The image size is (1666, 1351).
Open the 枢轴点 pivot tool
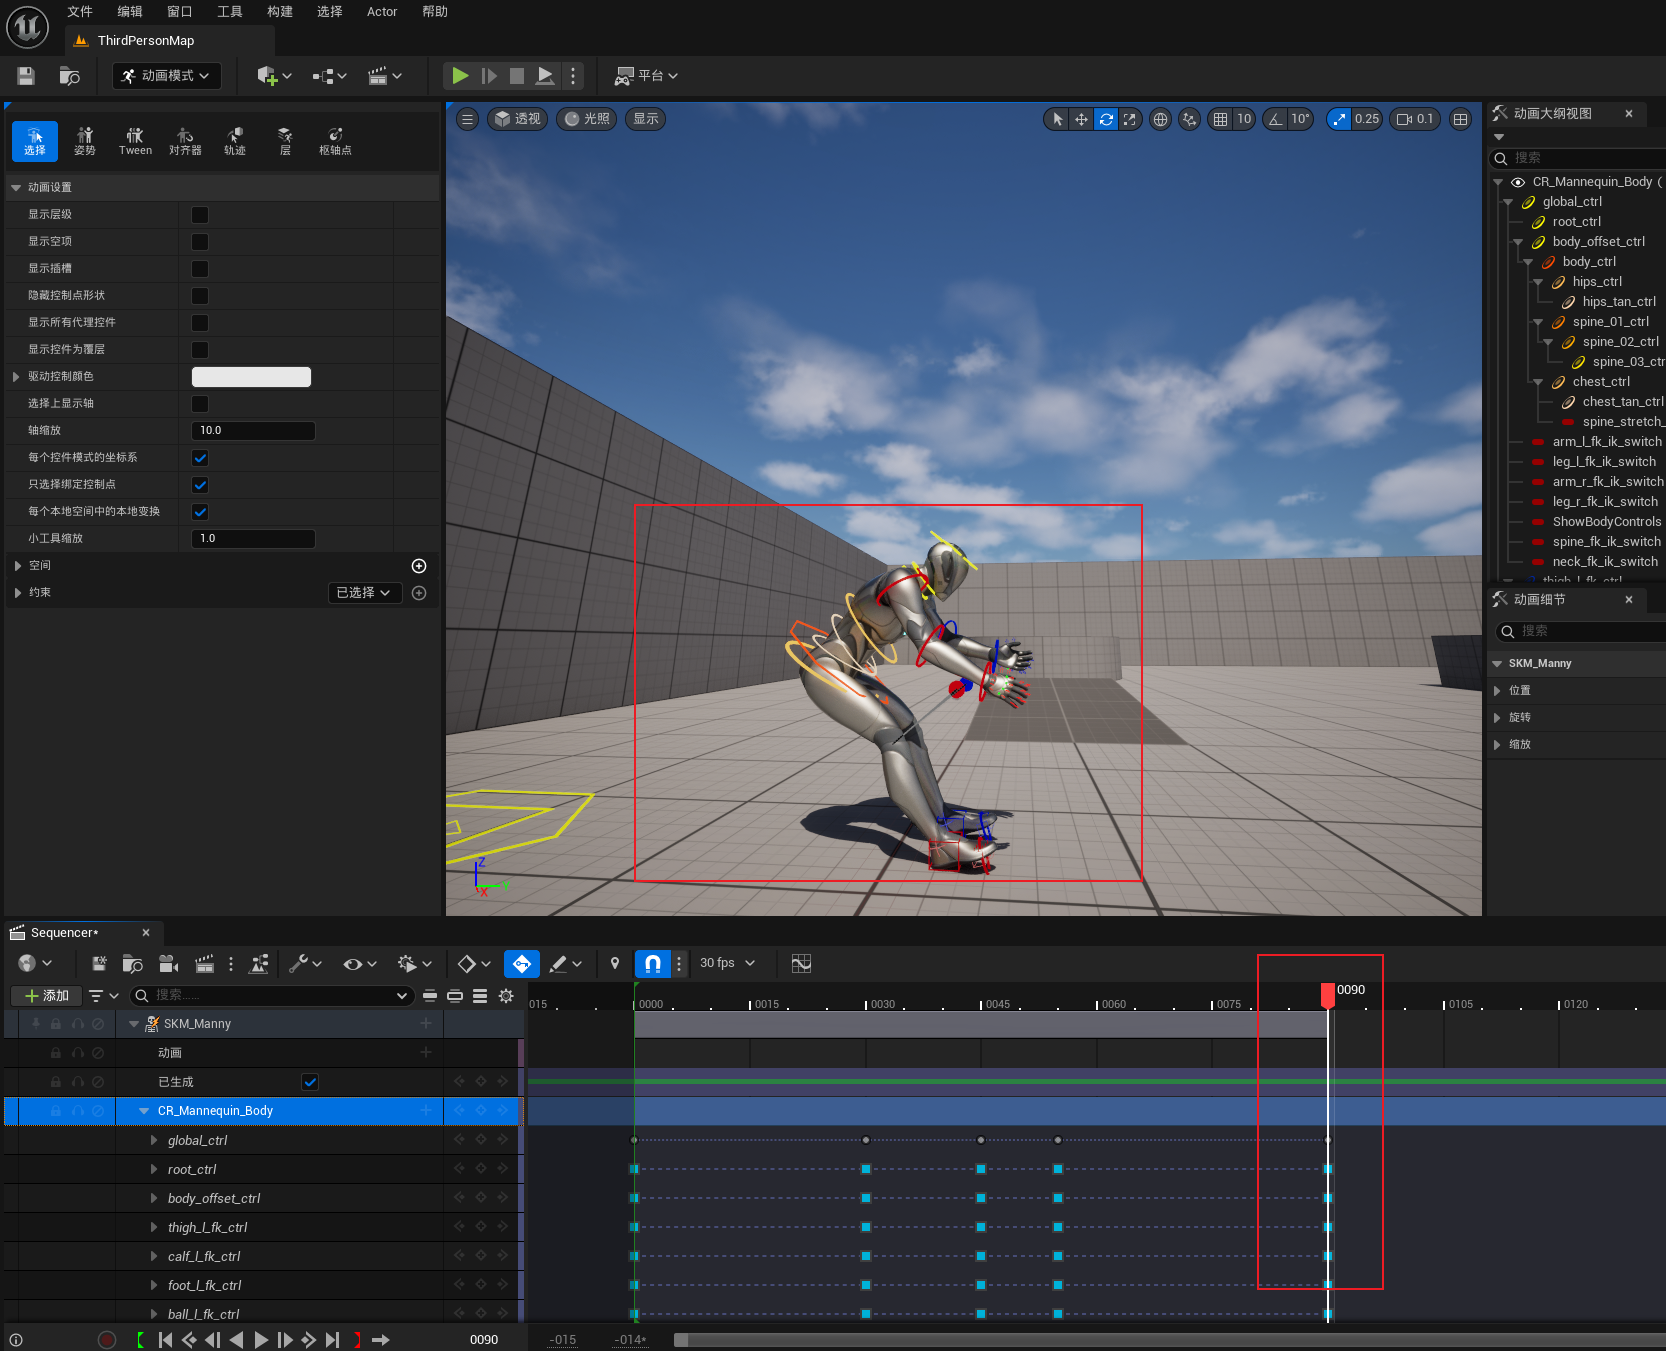coord(335,141)
